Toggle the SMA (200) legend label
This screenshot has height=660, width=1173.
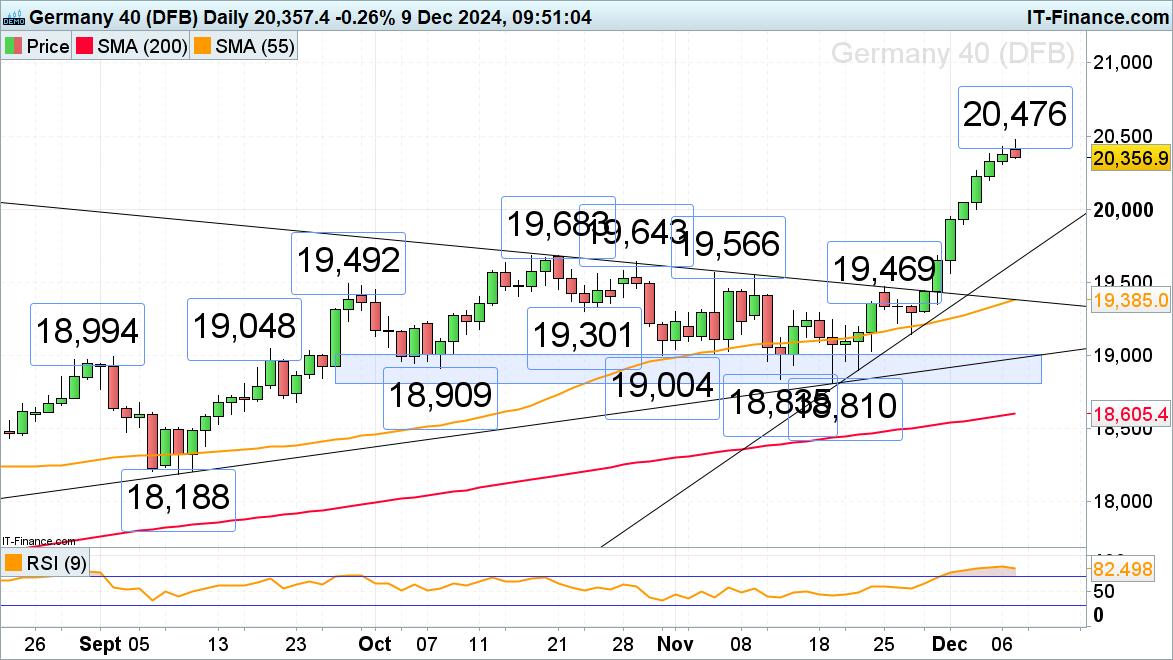(x=142, y=46)
